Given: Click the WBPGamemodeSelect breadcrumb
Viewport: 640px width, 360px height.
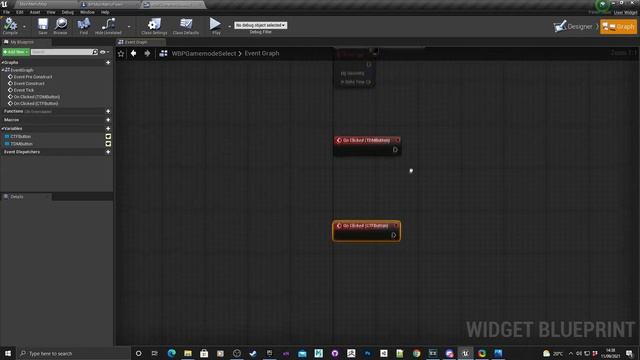Looking at the screenshot, I should point(204,53).
